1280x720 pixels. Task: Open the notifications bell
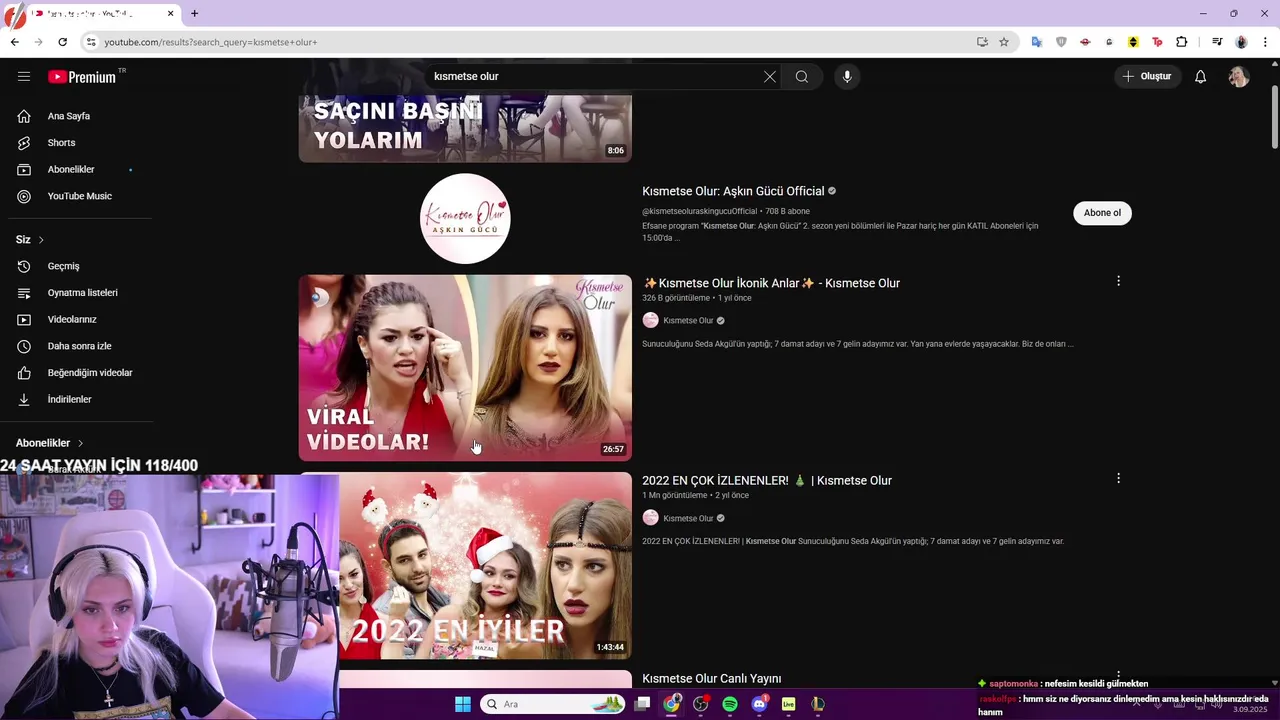(x=1201, y=77)
